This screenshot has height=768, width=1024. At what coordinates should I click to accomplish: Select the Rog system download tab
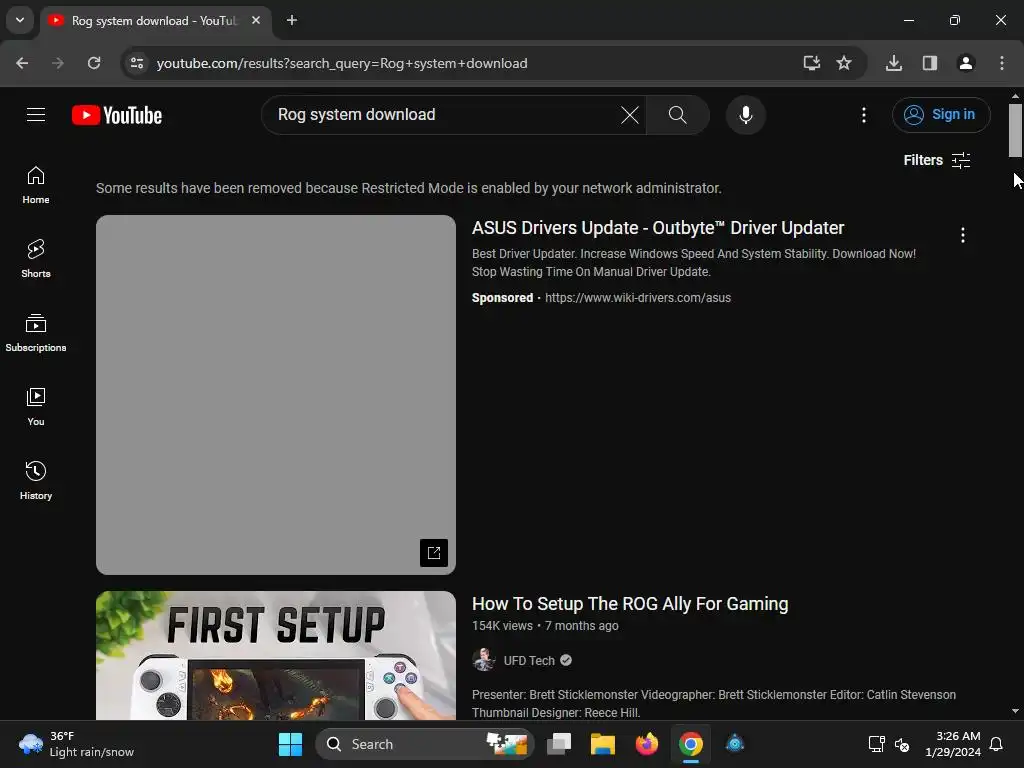(155, 21)
